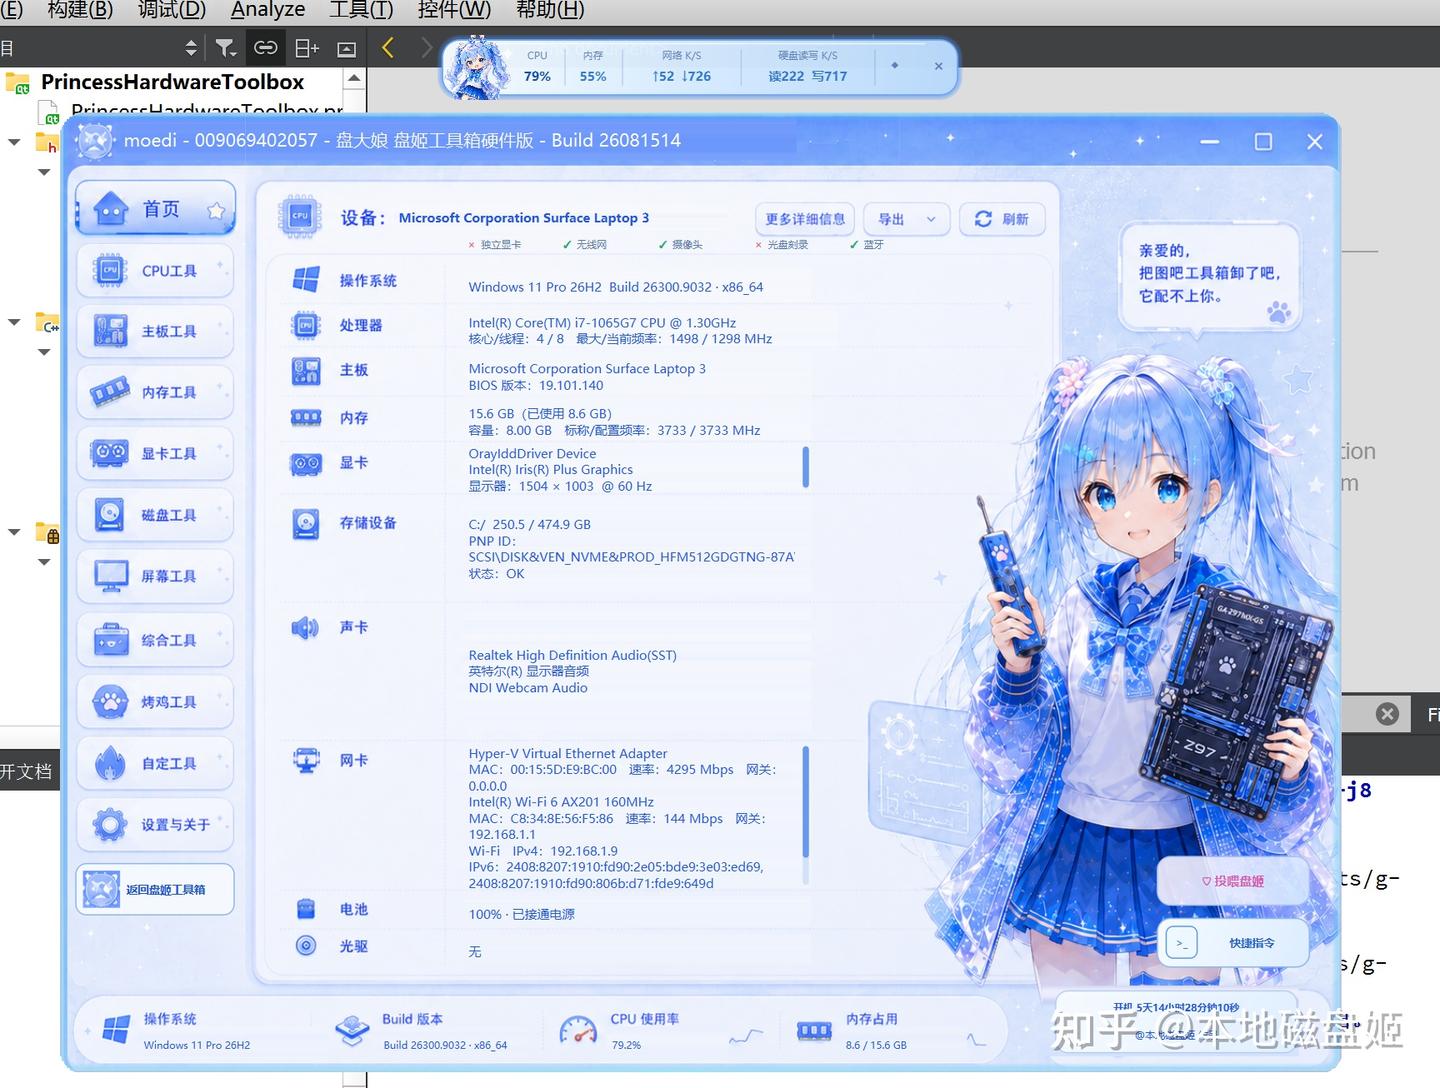Click the 无线网 status indicator
The height and width of the screenshot is (1088, 1440).
pyautogui.click(x=585, y=245)
